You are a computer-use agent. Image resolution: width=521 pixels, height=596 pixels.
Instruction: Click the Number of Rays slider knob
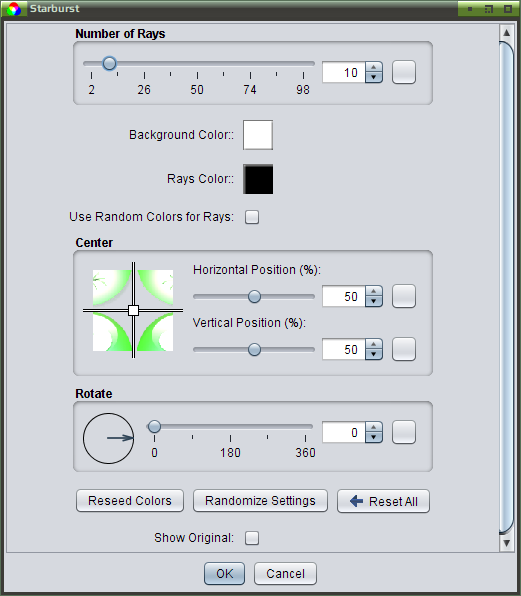coord(109,63)
